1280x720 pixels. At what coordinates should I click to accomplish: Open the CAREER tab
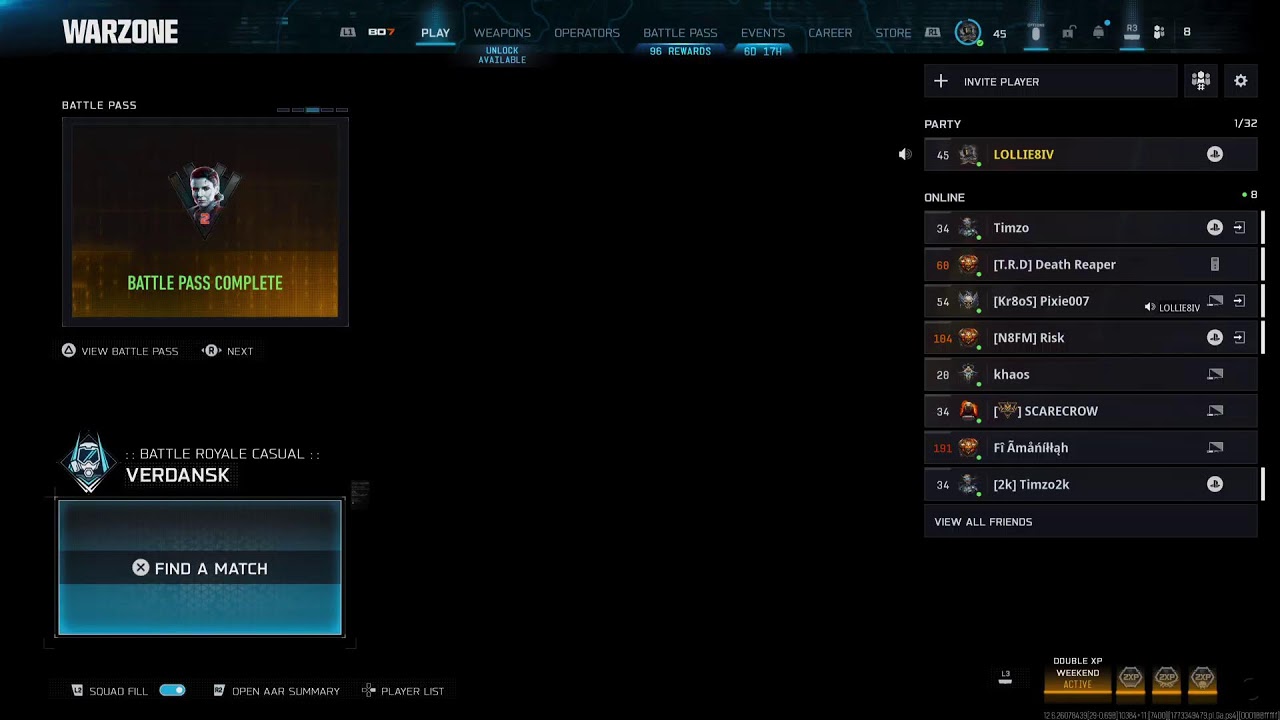(830, 33)
